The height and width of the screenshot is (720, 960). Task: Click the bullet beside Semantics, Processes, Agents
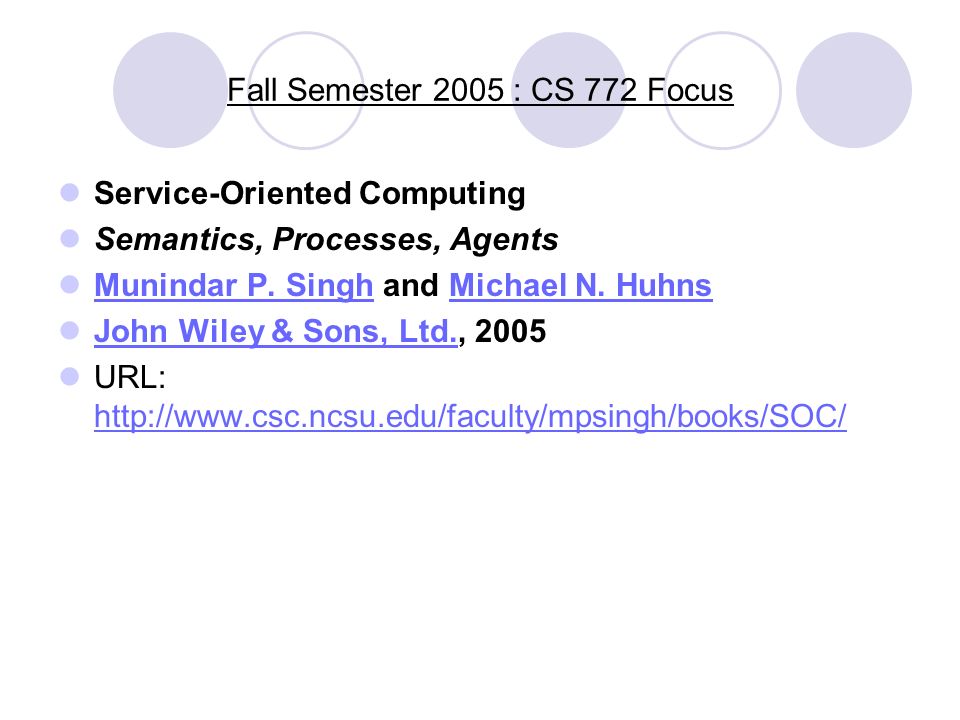(x=70, y=238)
